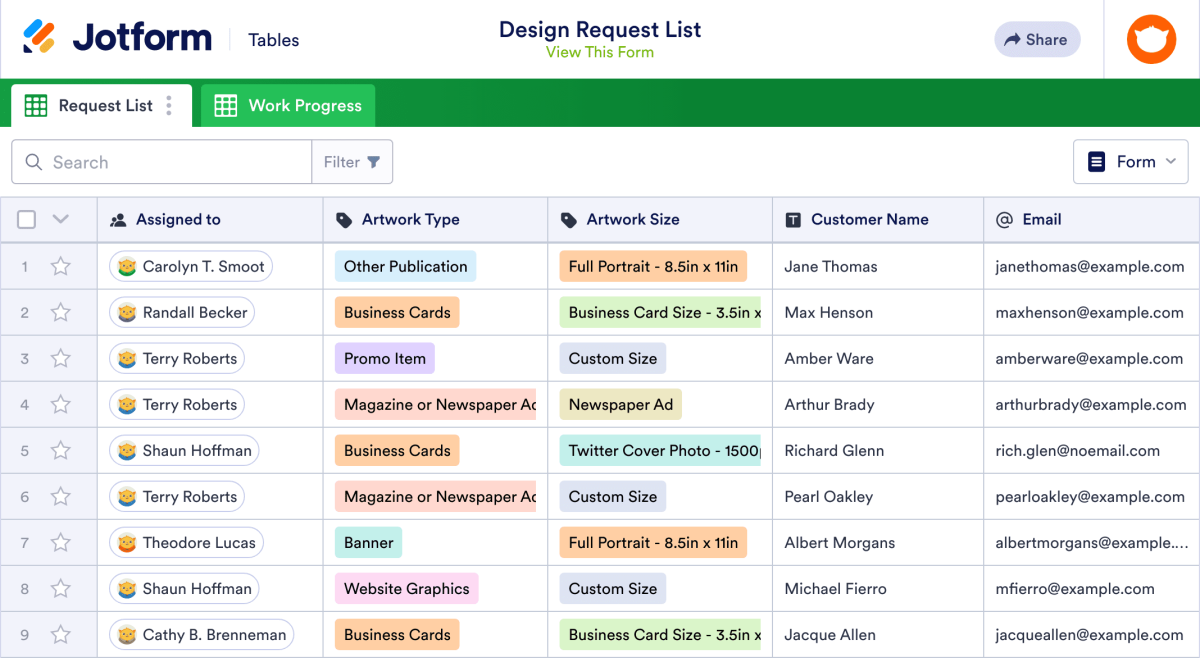
Task: Click the @ icon on the Email column header
Action: point(1004,219)
